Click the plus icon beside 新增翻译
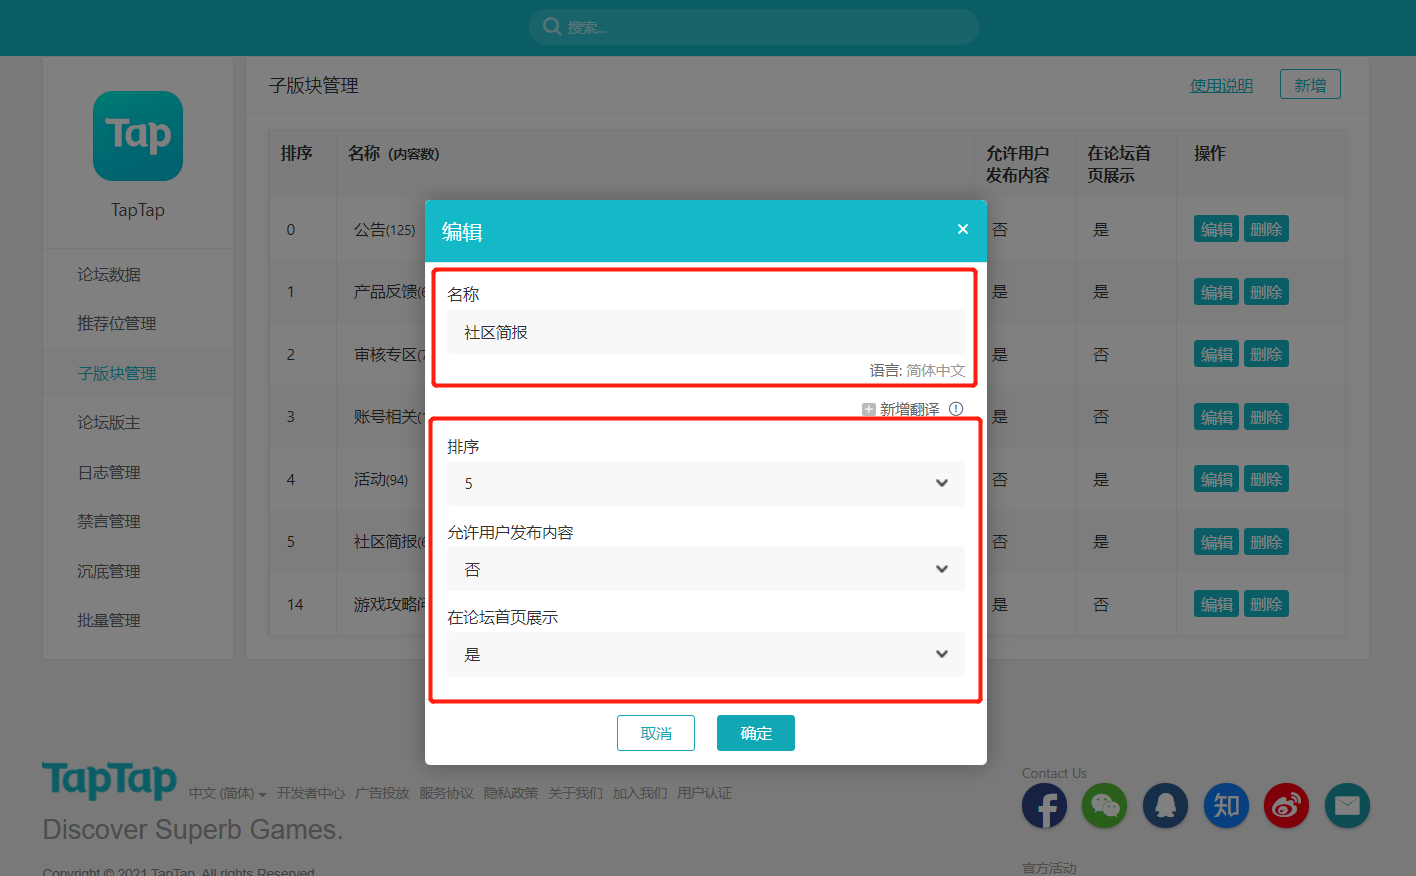 click(x=868, y=409)
